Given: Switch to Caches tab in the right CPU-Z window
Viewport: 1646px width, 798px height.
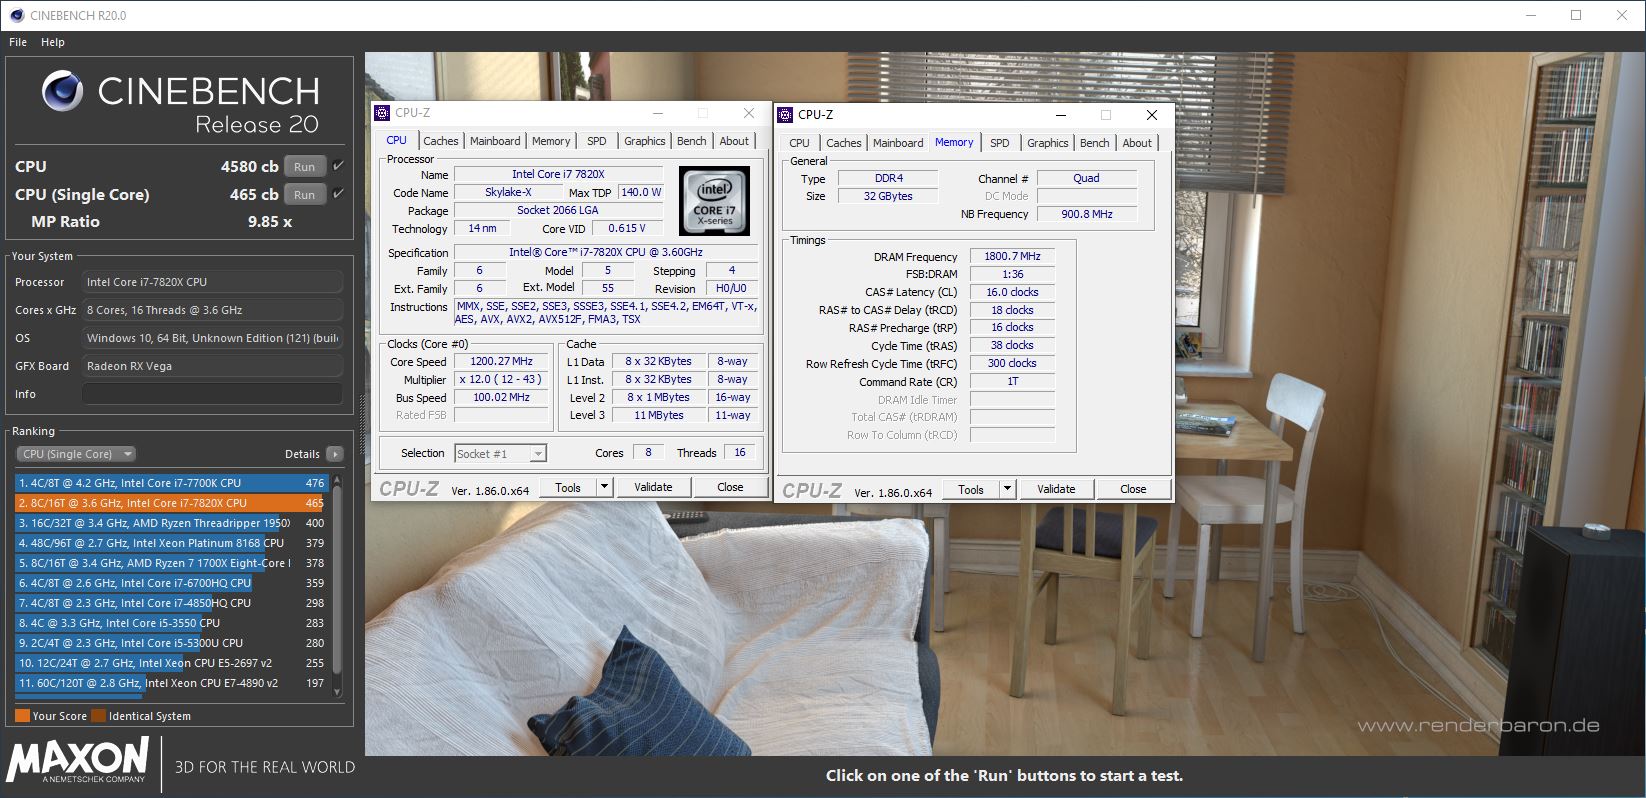Looking at the screenshot, I should click(x=843, y=143).
